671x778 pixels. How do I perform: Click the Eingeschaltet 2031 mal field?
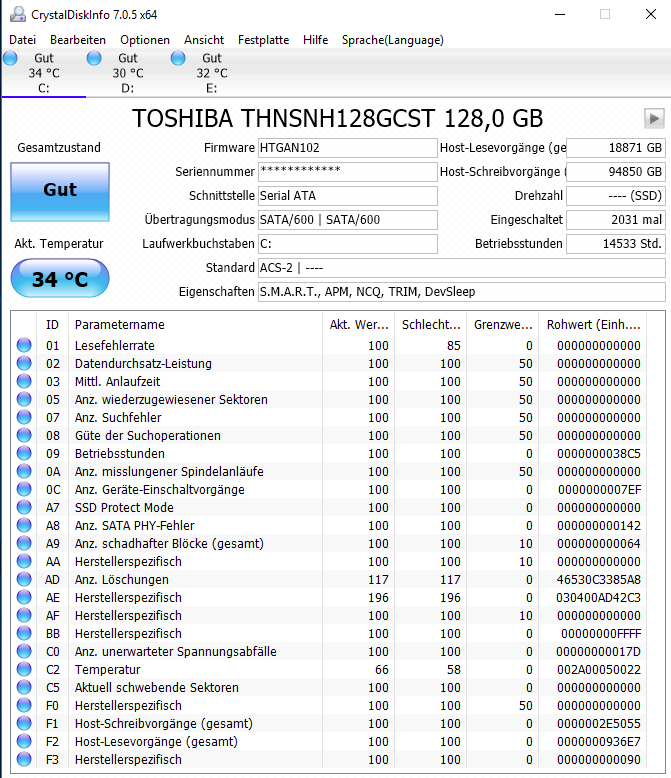tap(615, 220)
